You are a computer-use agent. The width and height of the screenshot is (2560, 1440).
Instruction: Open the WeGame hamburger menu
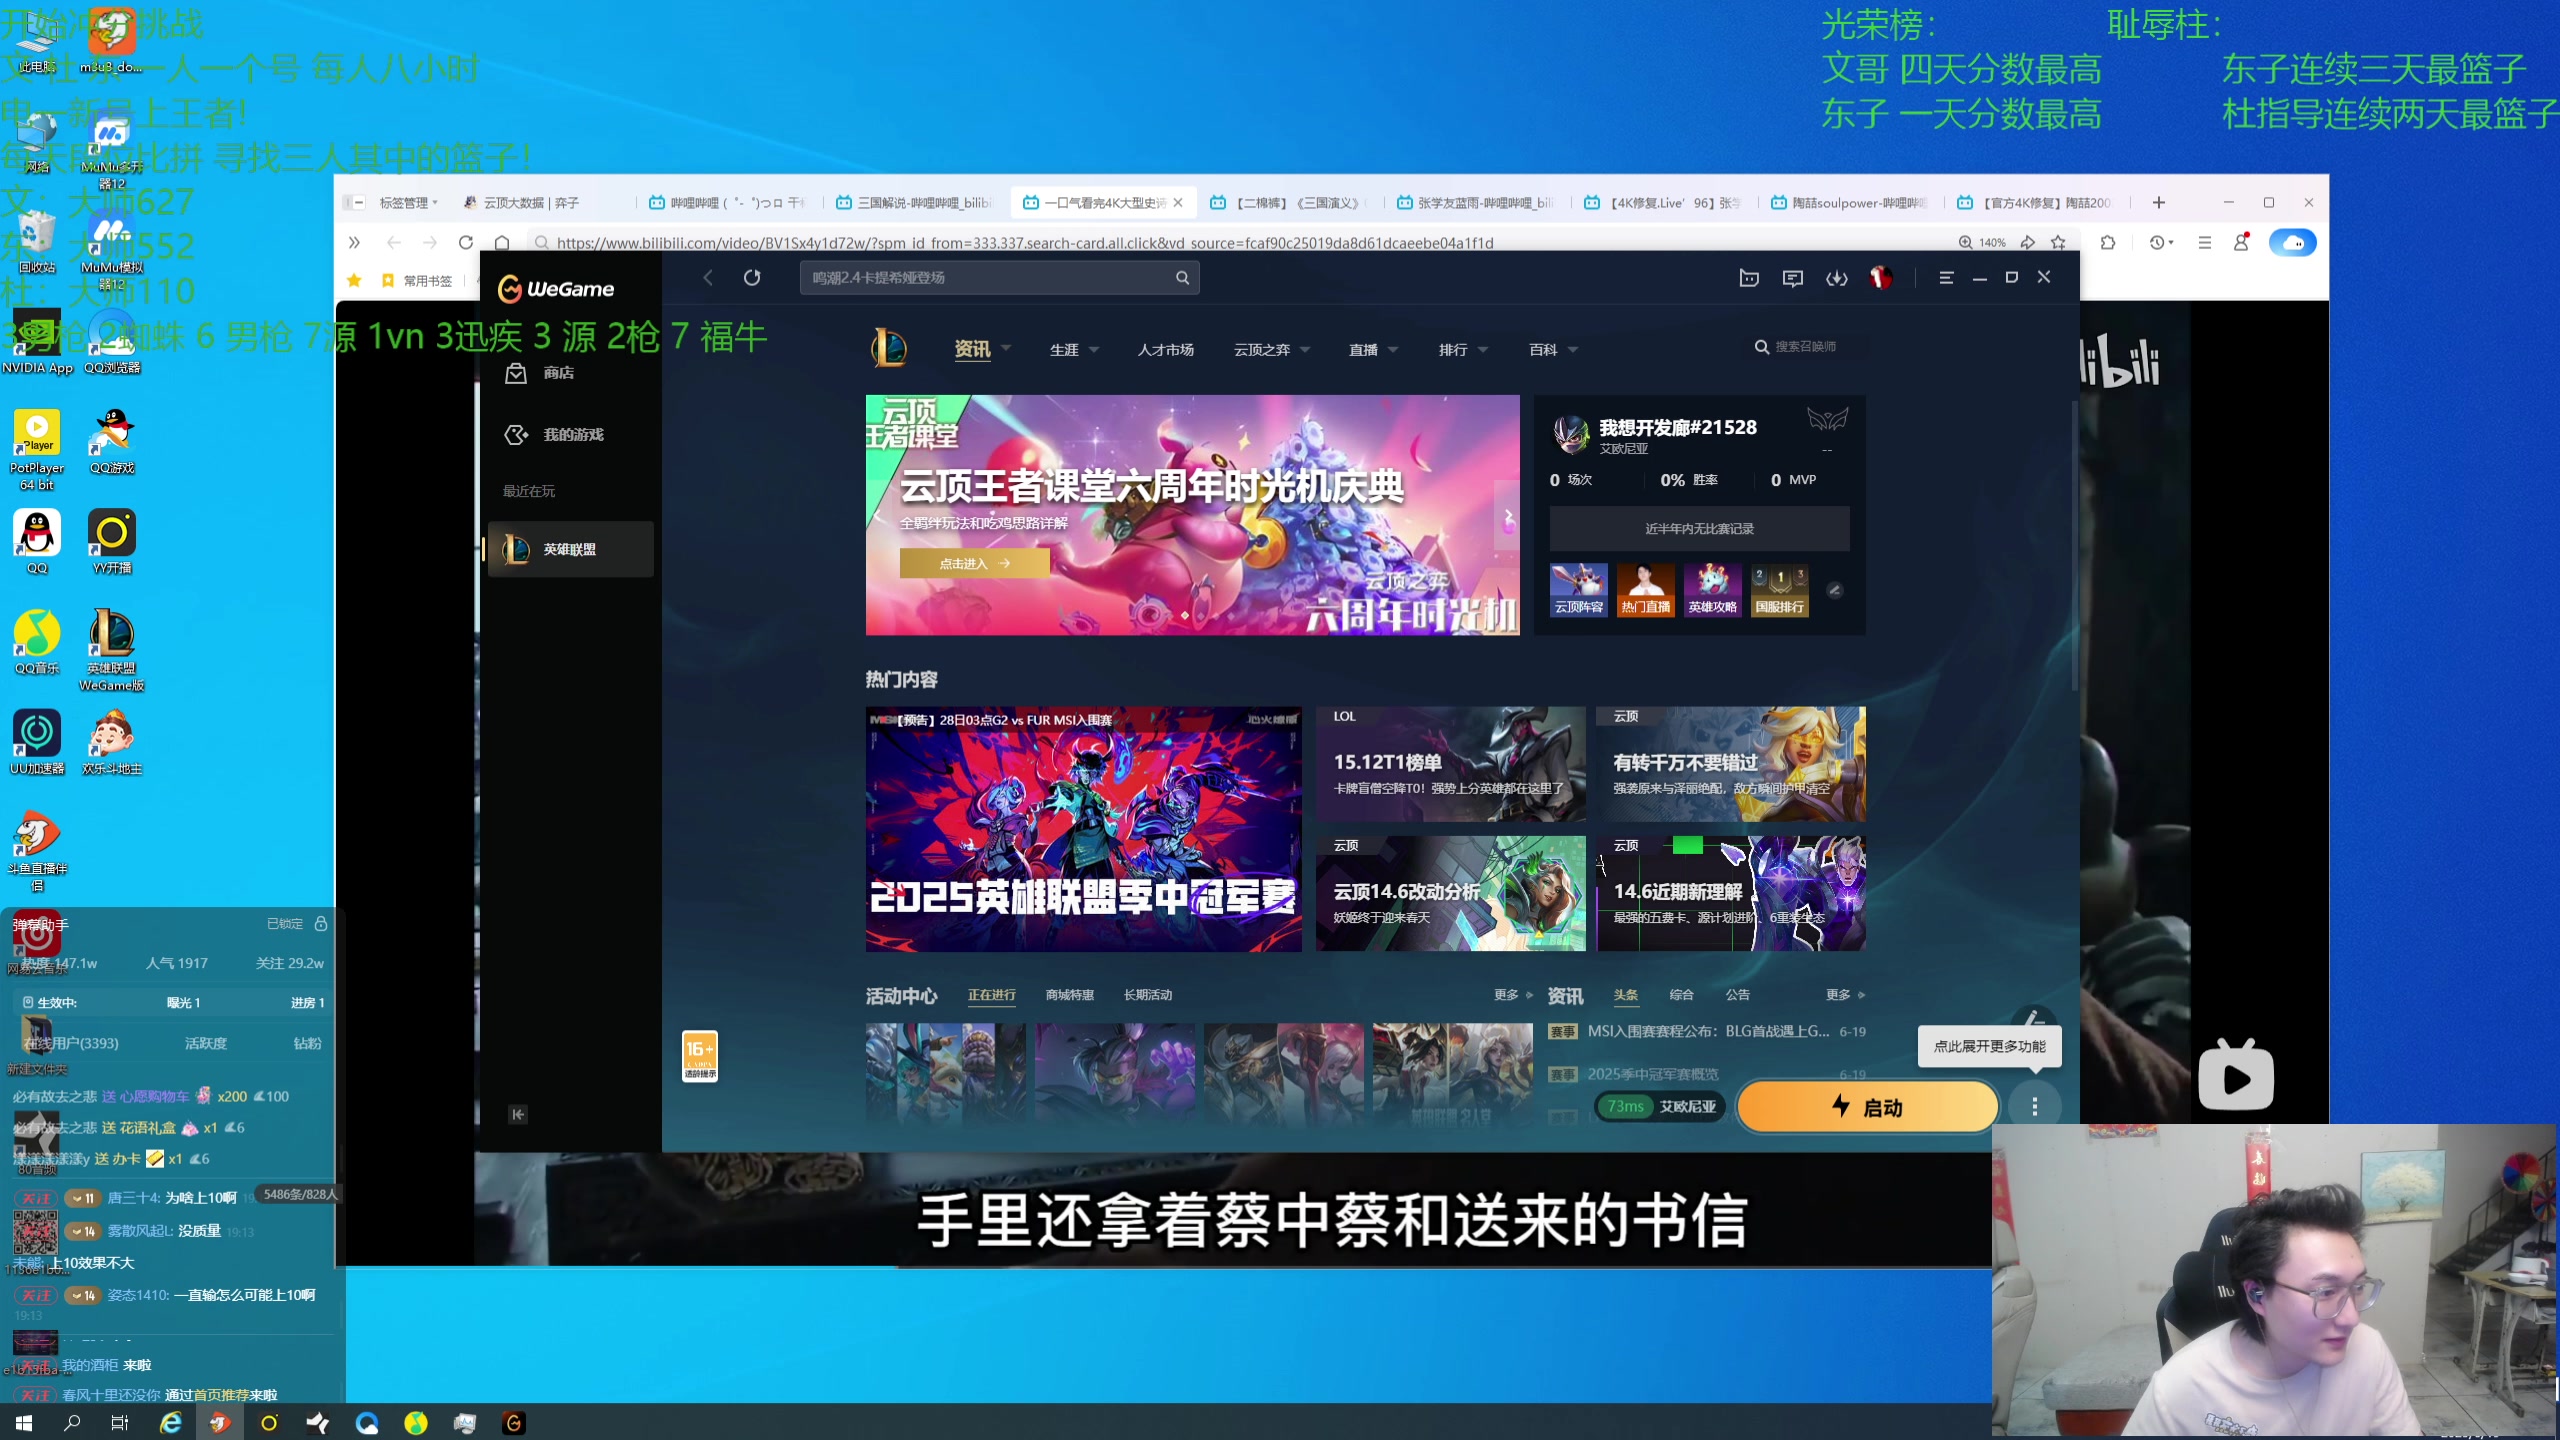coord(1946,278)
